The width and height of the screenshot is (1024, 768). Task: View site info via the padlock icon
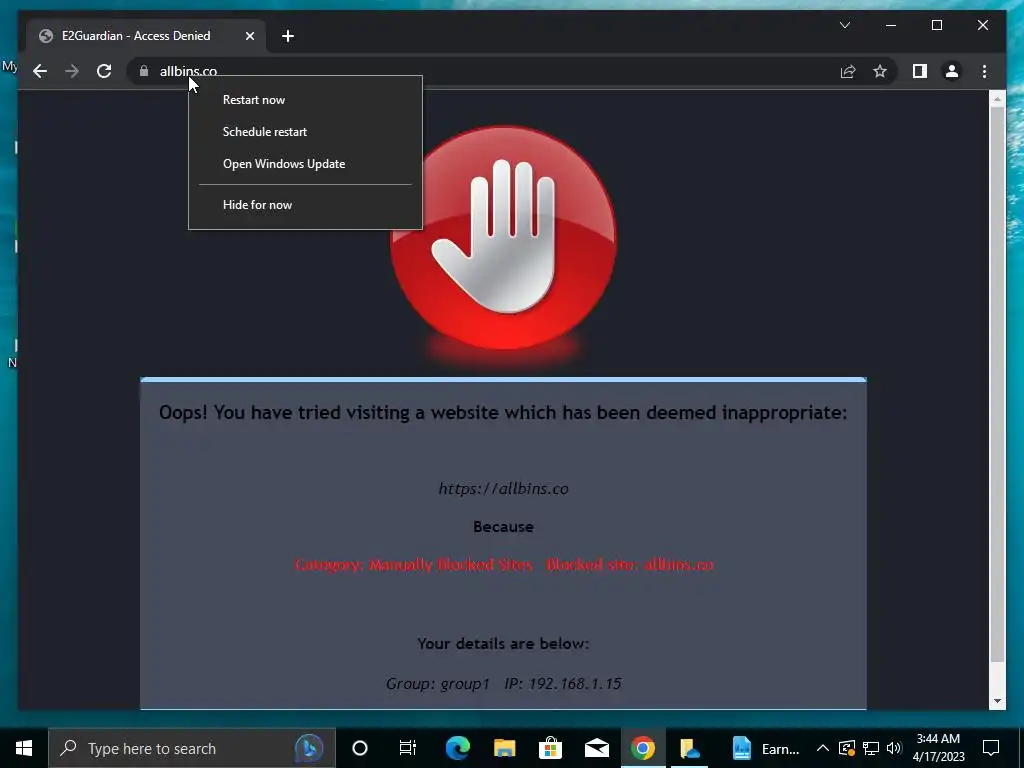144,71
